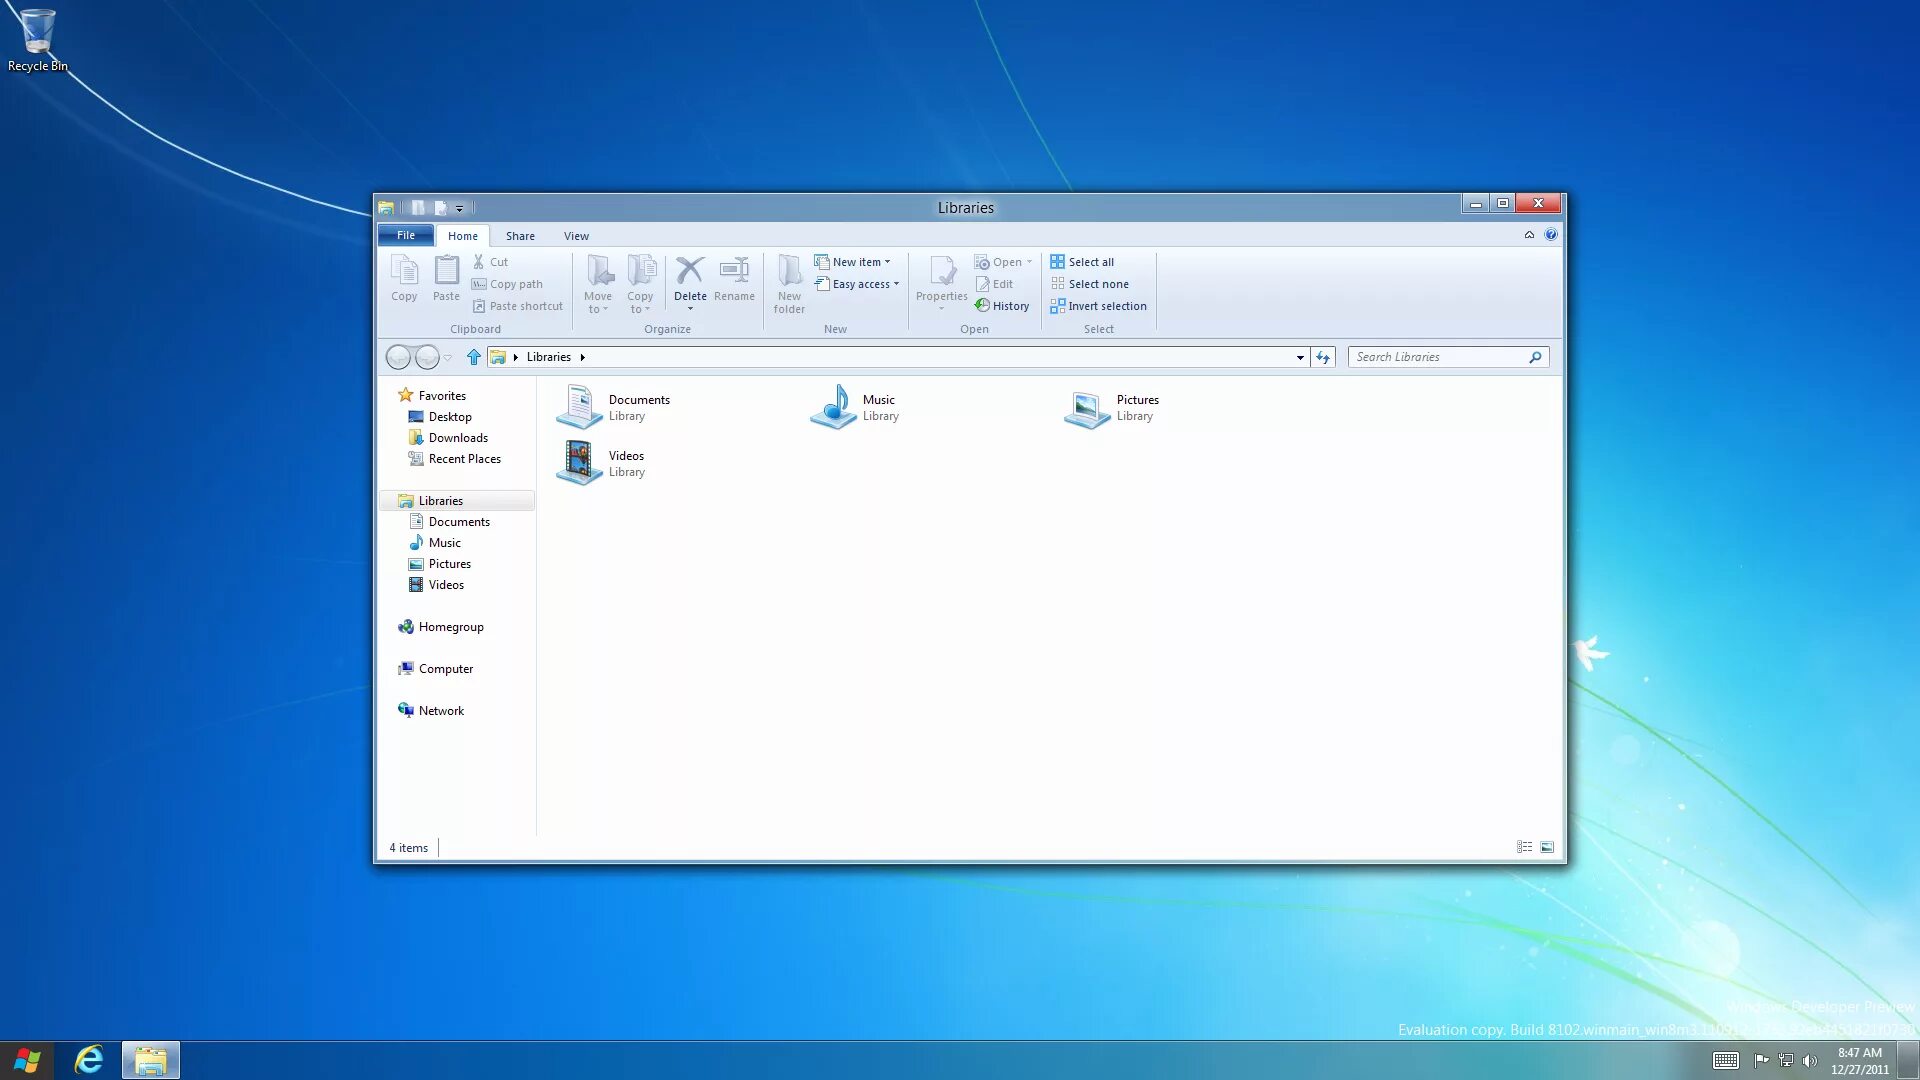This screenshot has width=1920, height=1080.
Task: Open the File menu tab
Action: coord(405,235)
